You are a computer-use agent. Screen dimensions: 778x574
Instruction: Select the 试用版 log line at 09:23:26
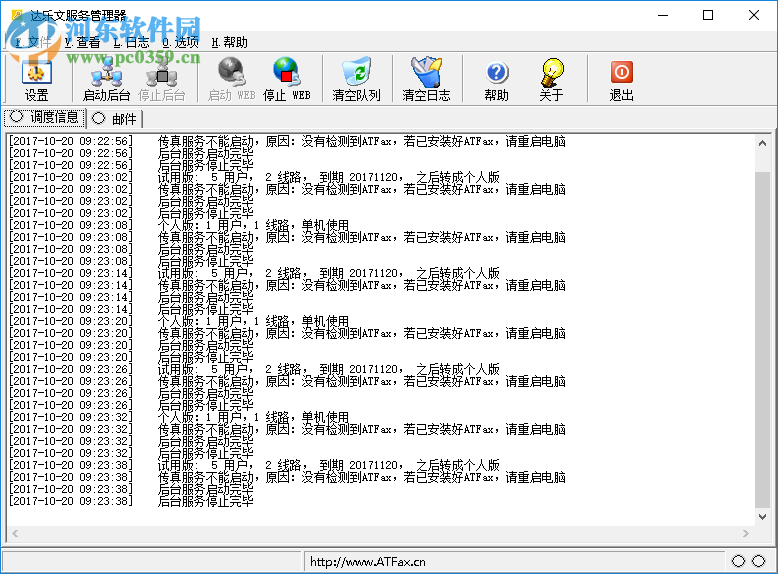tap(254, 369)
